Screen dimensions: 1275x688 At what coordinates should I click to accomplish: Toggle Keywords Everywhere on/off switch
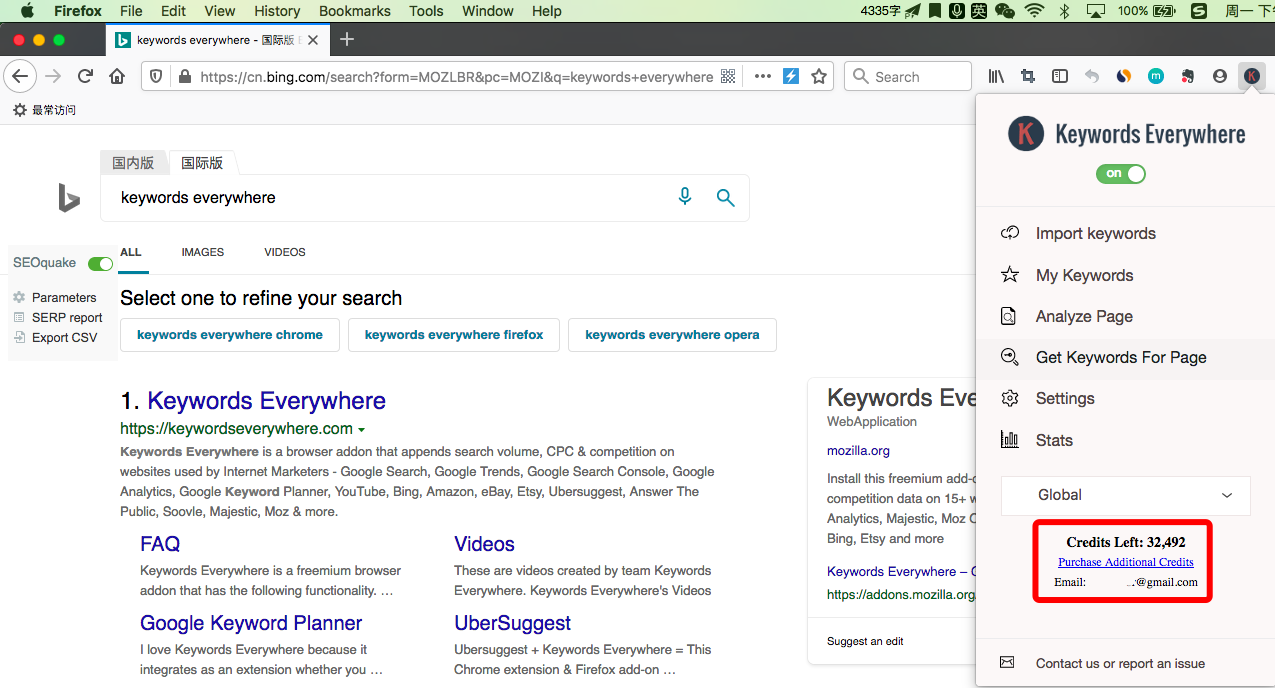[x=1120, y=174]
